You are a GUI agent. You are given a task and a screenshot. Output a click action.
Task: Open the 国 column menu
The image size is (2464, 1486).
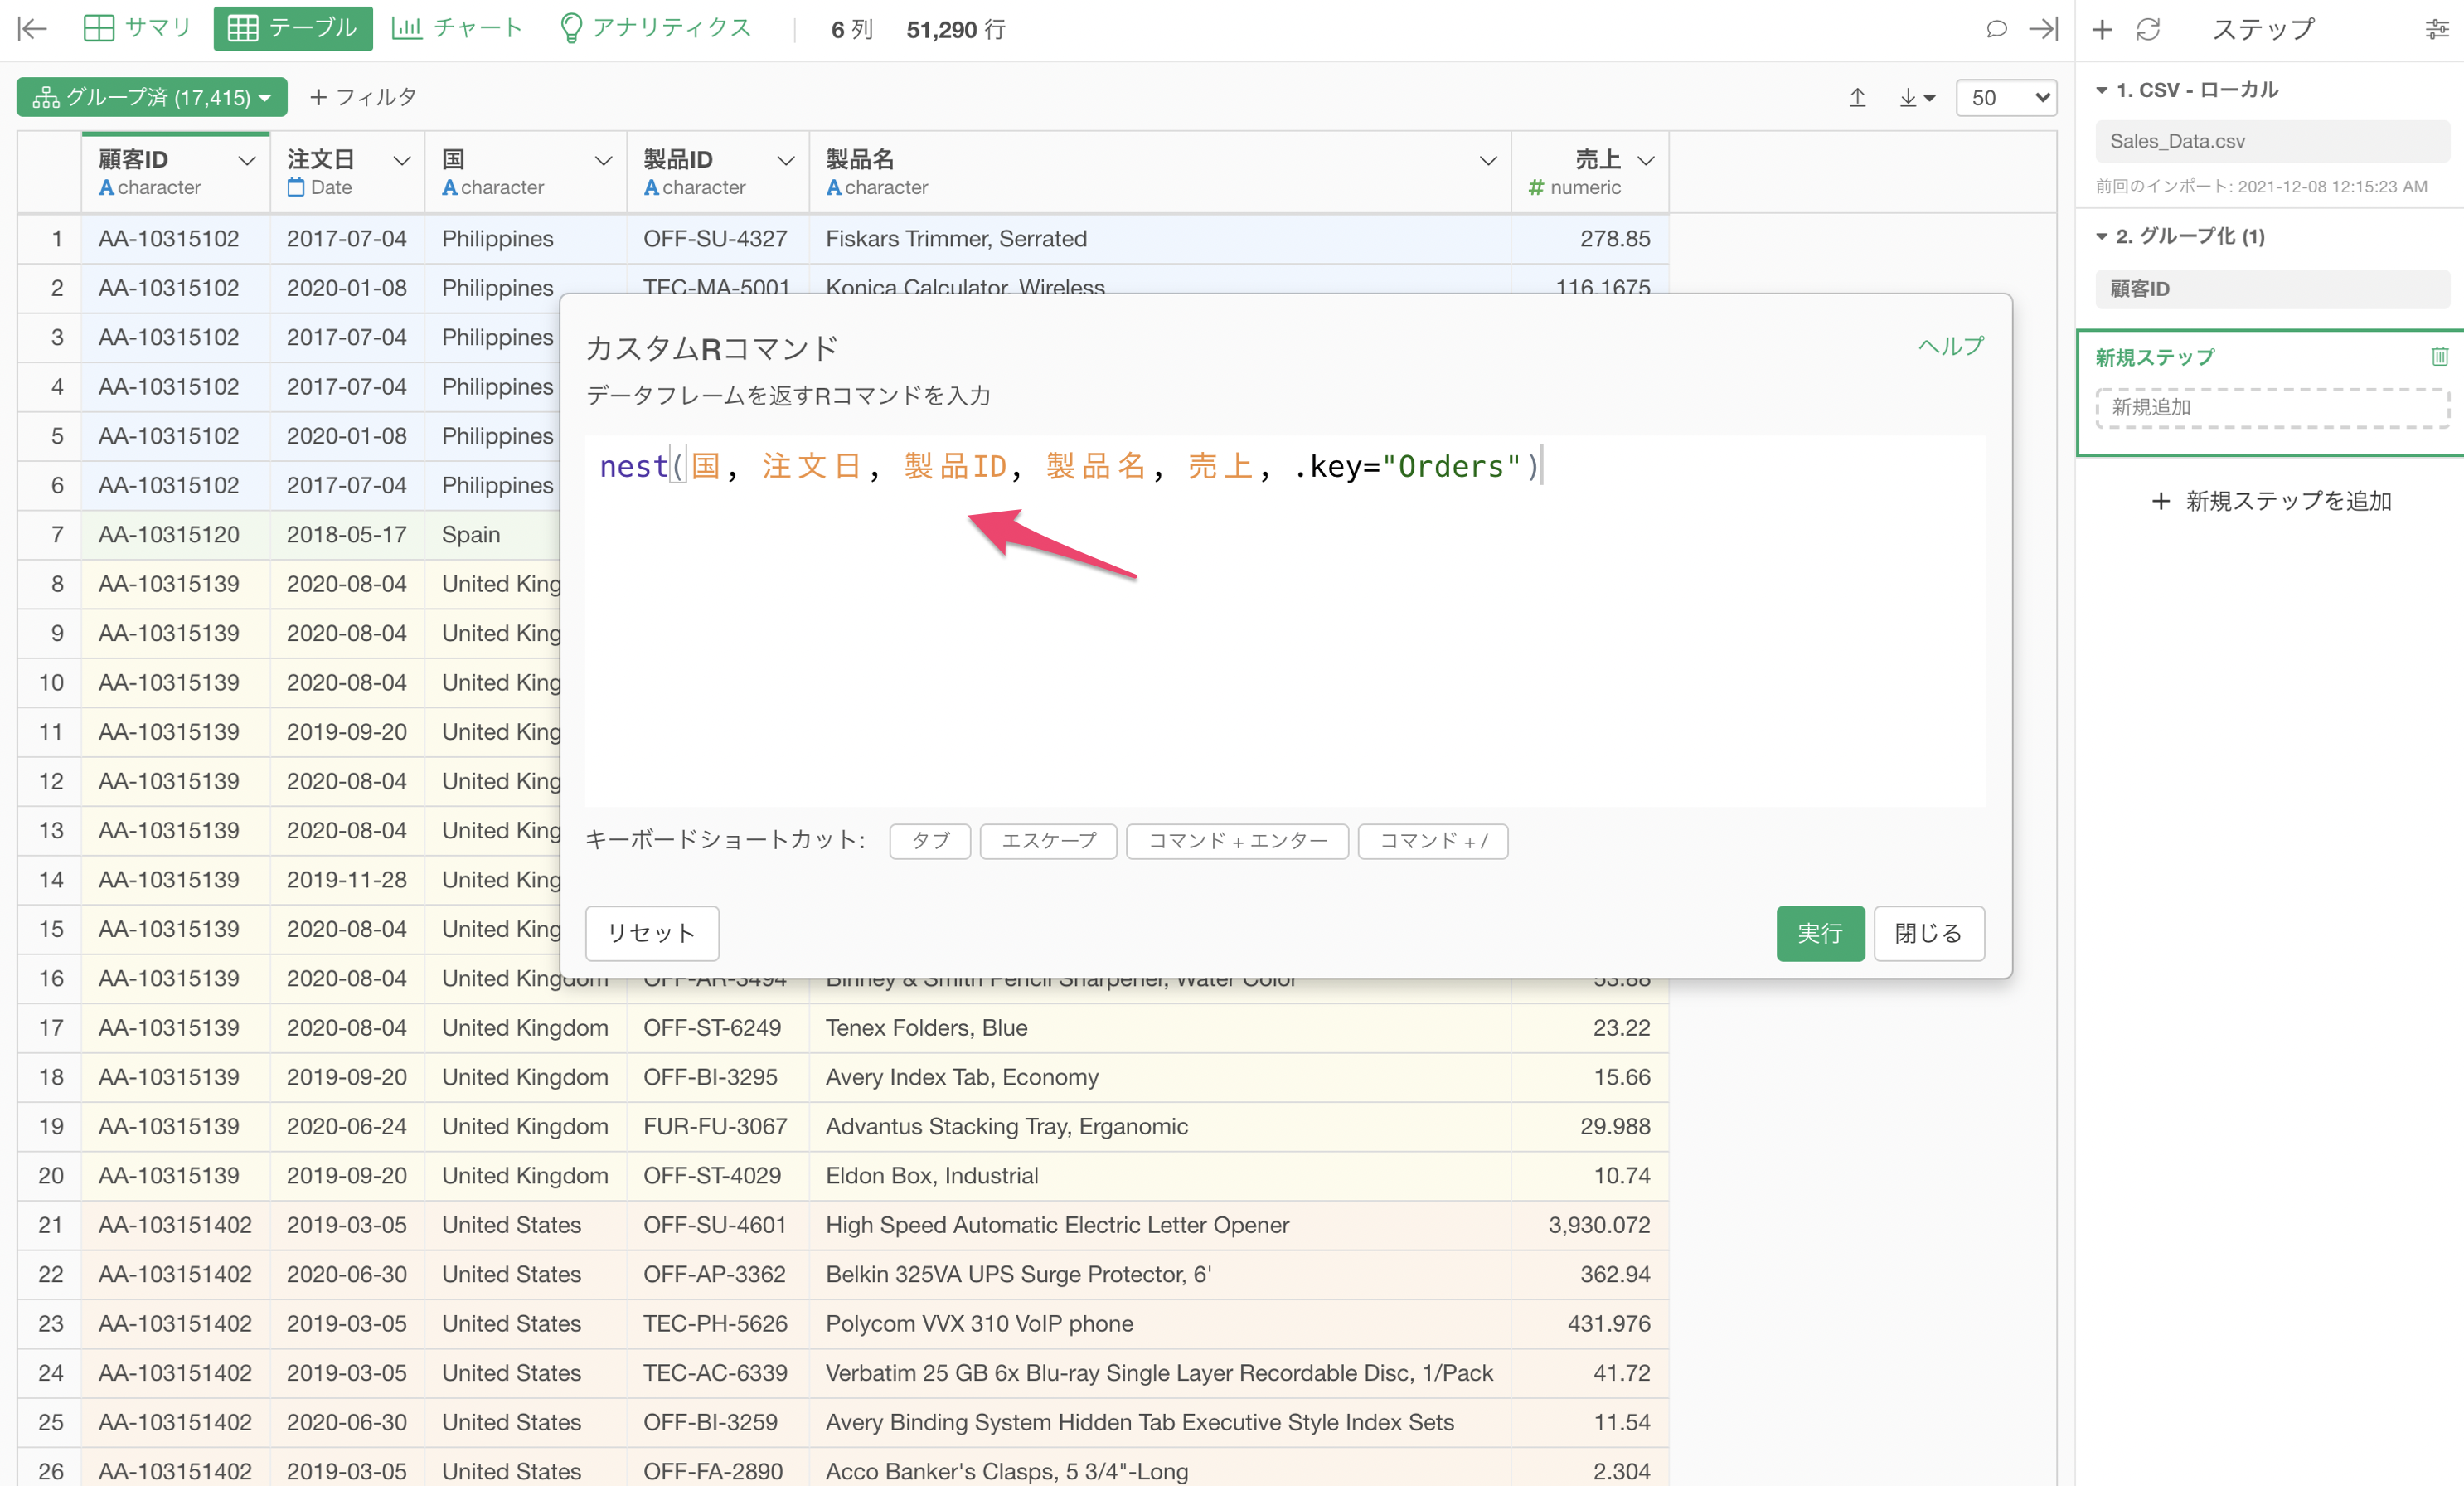(603, 161)
